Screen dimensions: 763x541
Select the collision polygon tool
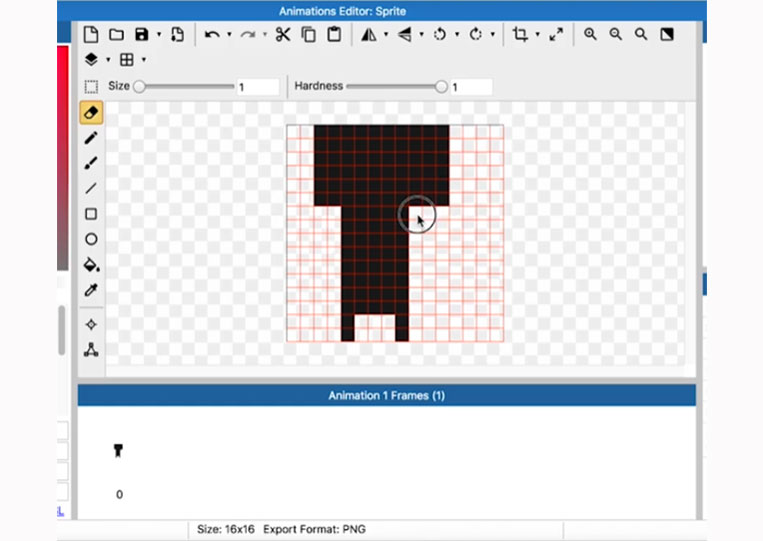click(x=91, y=350)
